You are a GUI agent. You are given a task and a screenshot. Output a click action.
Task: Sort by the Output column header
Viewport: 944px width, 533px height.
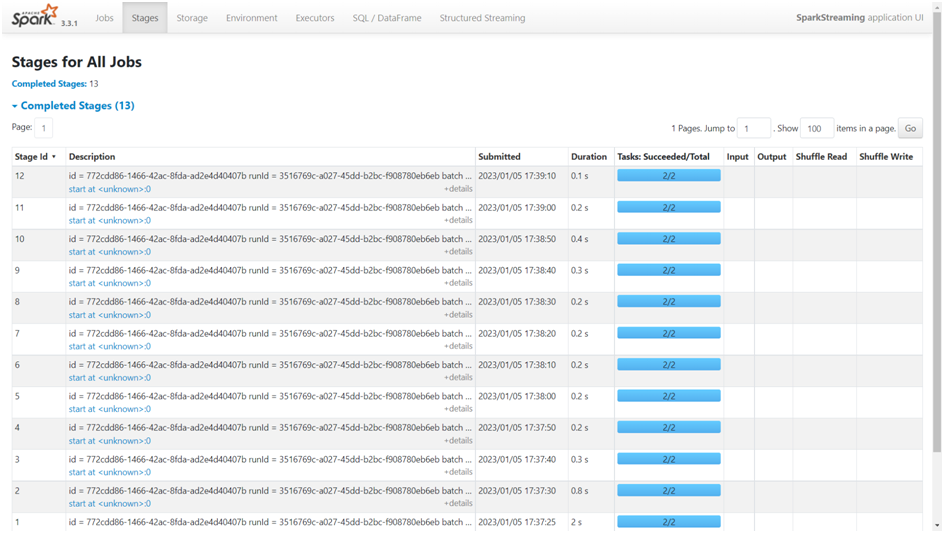772,157
